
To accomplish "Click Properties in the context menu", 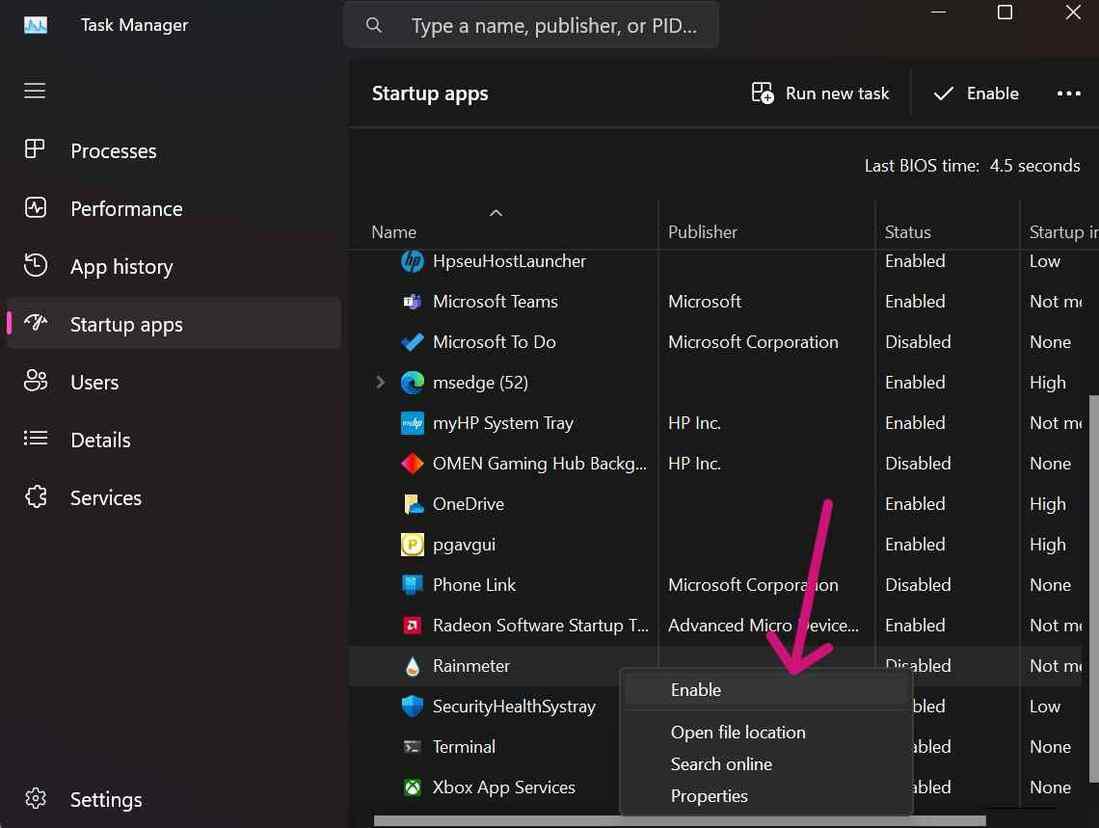I will coord(709,796).
